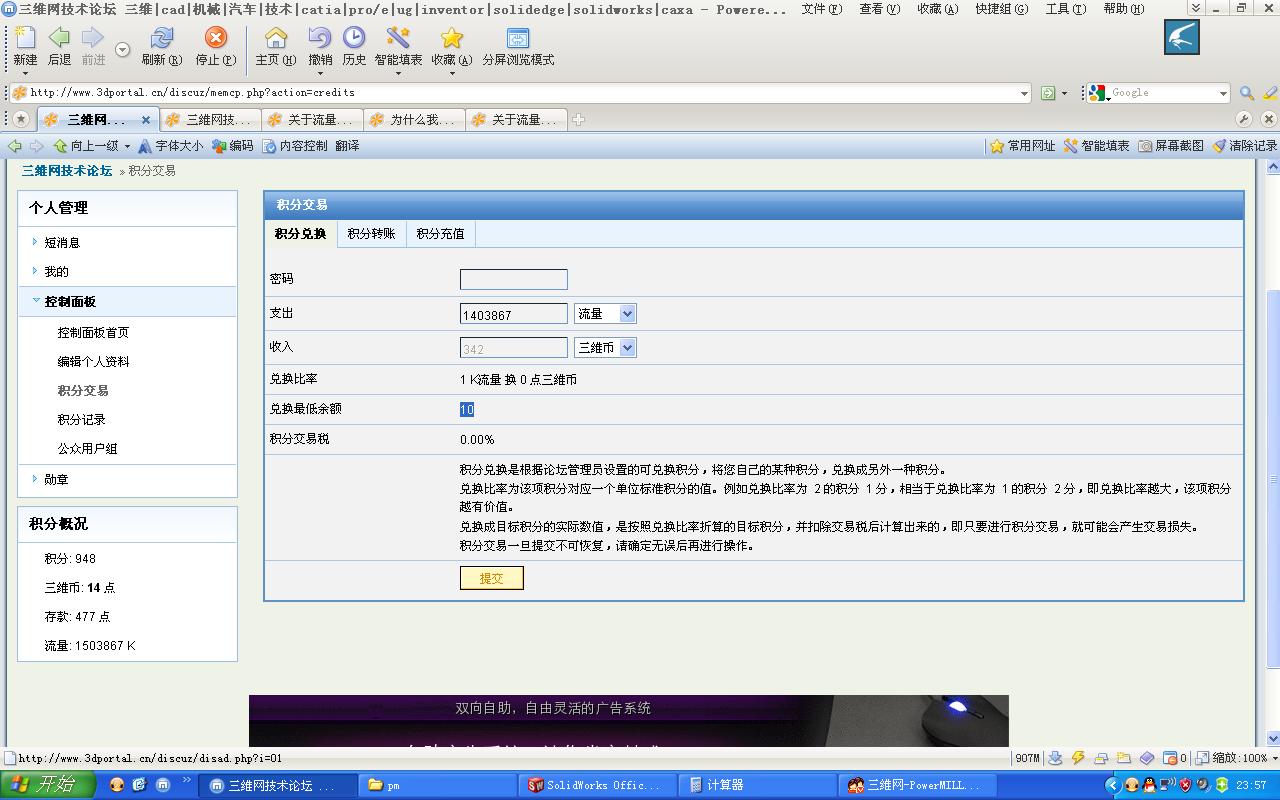This screenshot has width=1280, height=800.
Task: Open the pm folder taskbar button
Action: (436, 785)
